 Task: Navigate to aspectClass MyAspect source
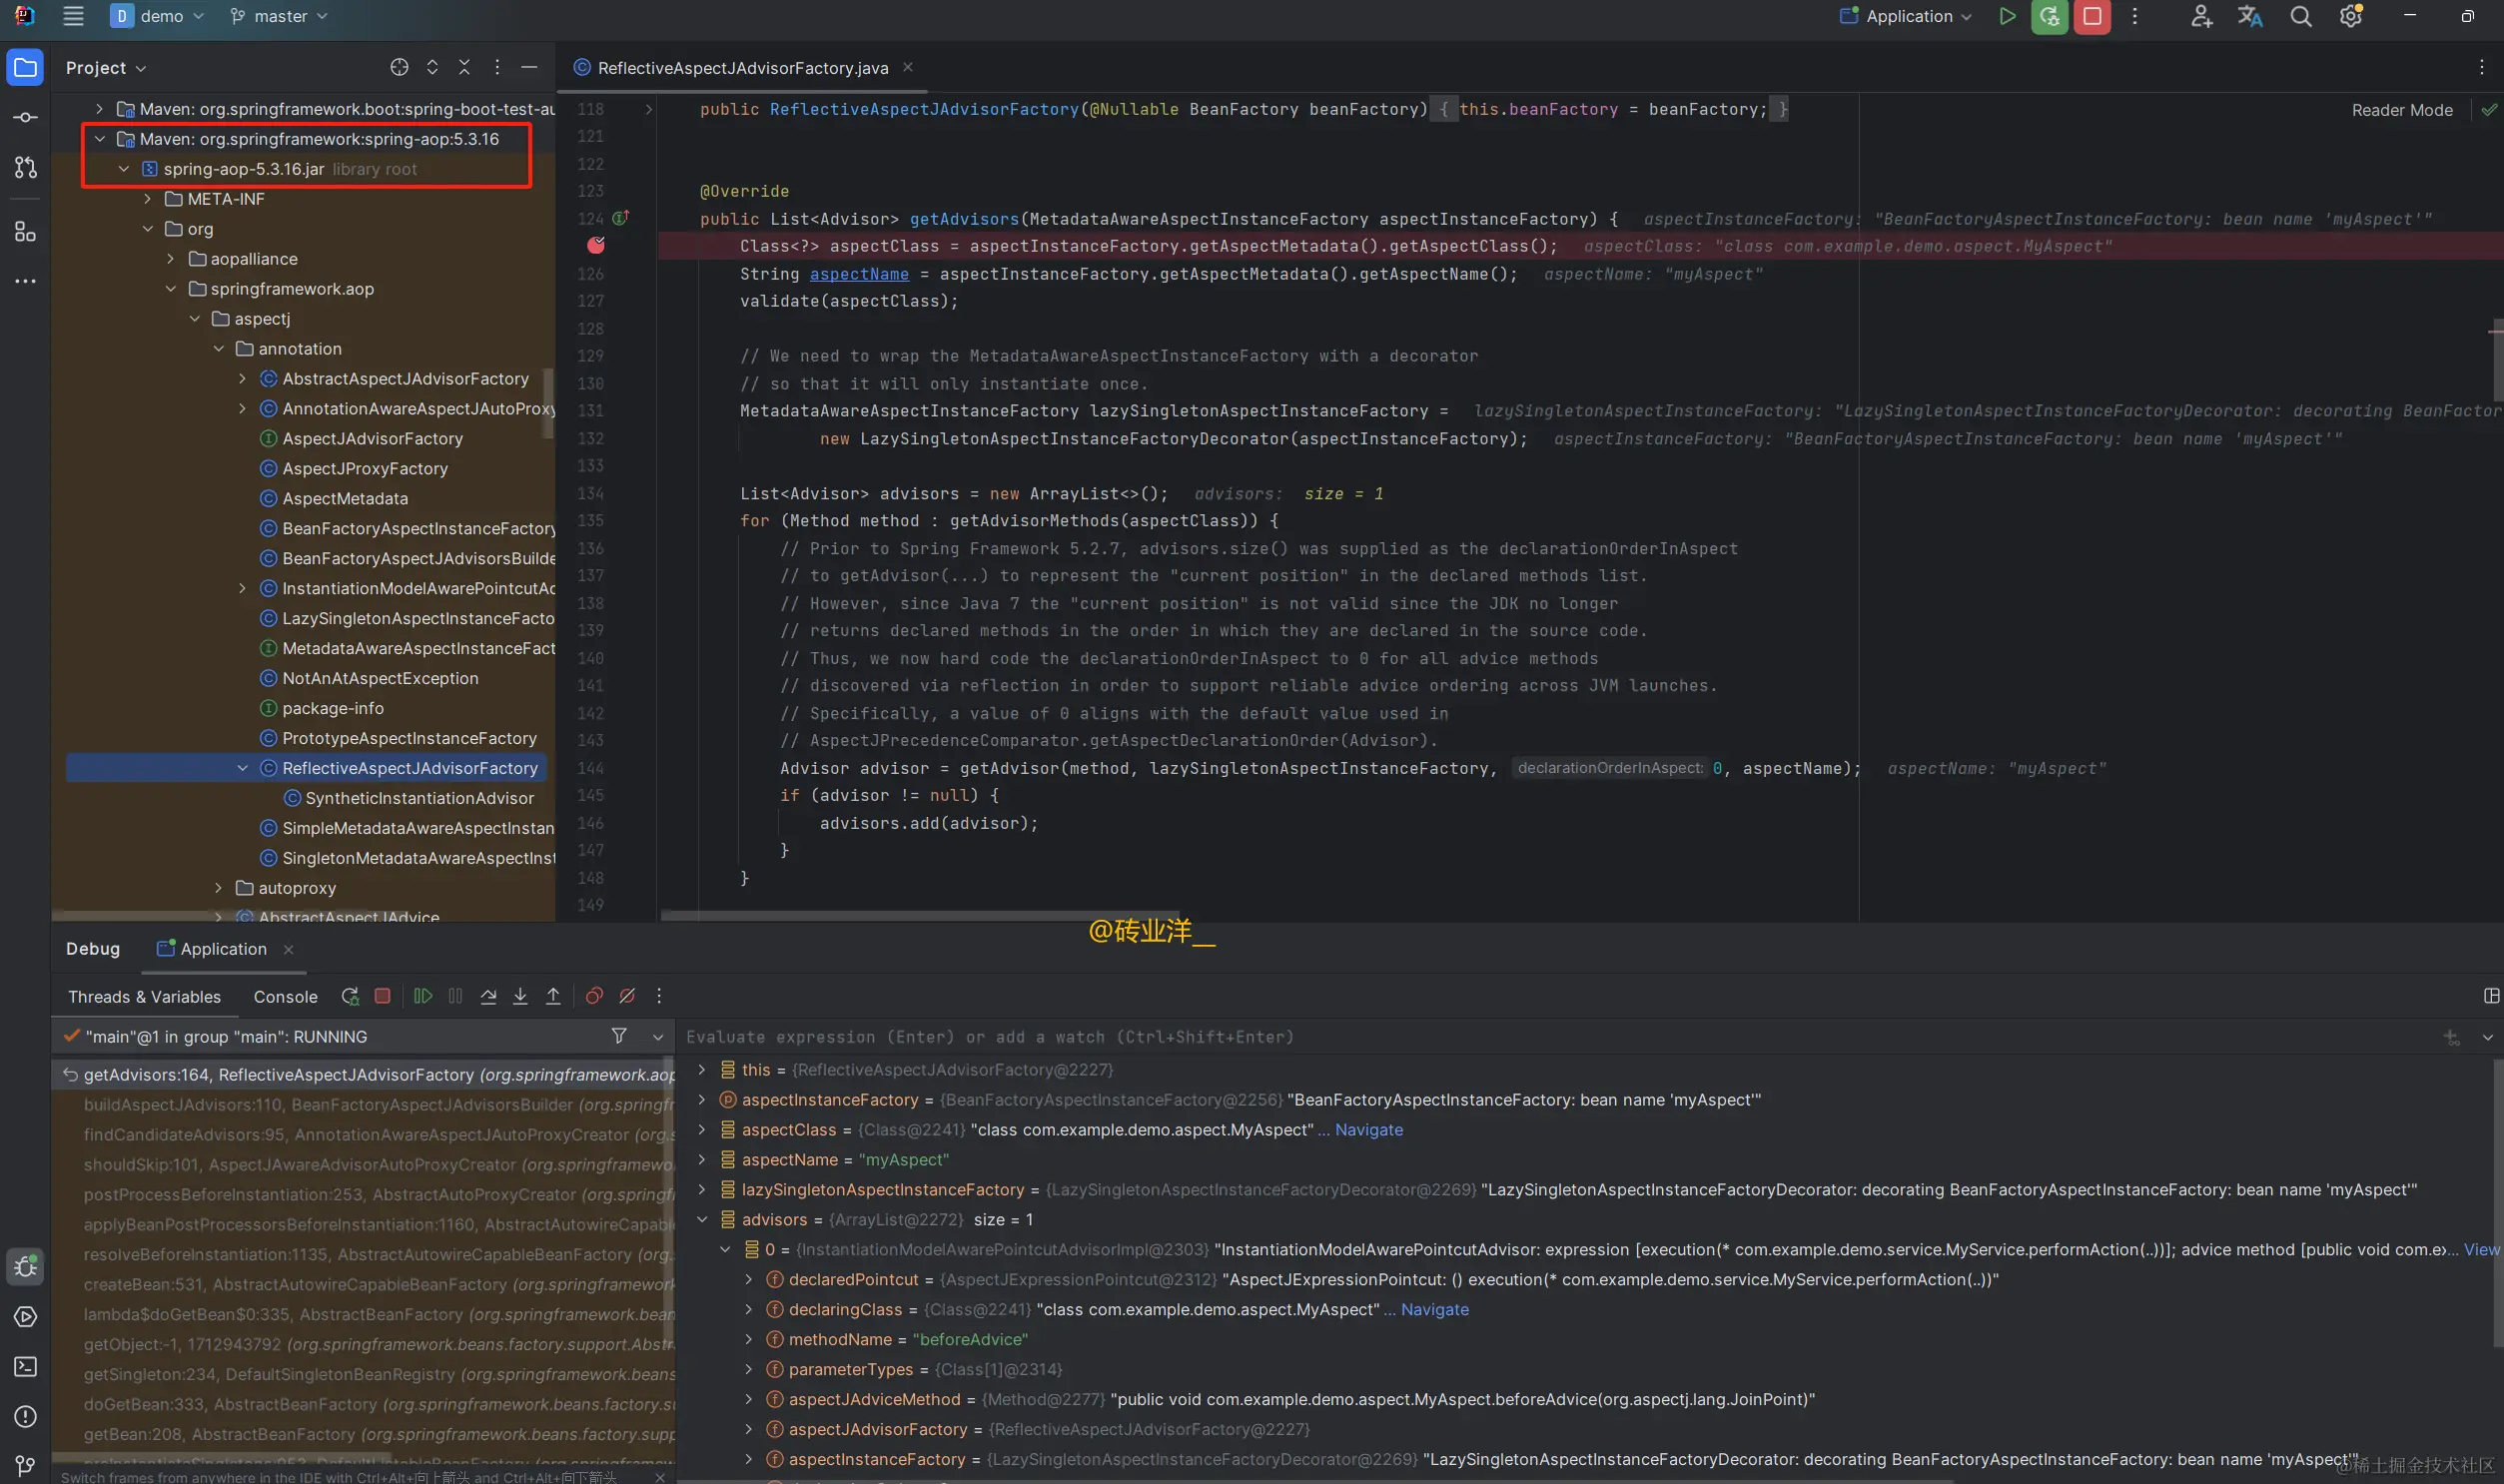[x=1368, y=1130]
